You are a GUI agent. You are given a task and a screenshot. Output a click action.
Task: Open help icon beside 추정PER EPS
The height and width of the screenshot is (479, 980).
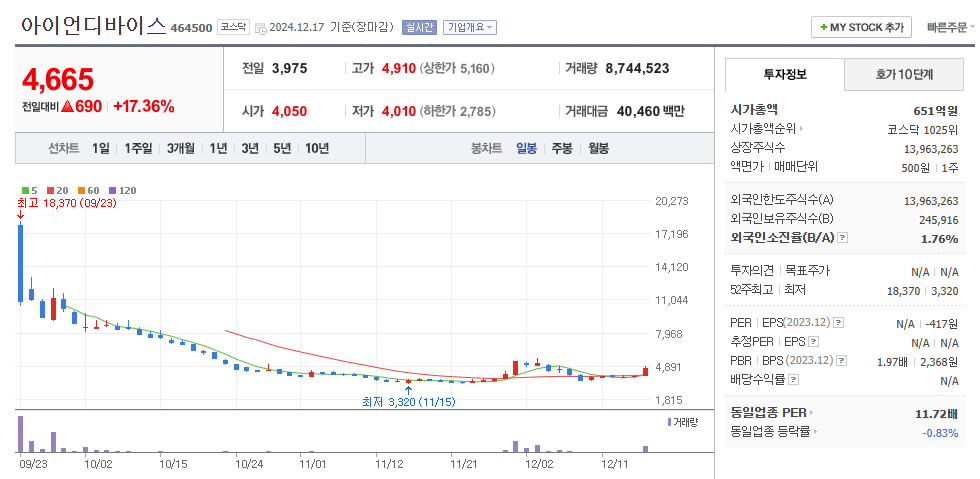point(813,342)
